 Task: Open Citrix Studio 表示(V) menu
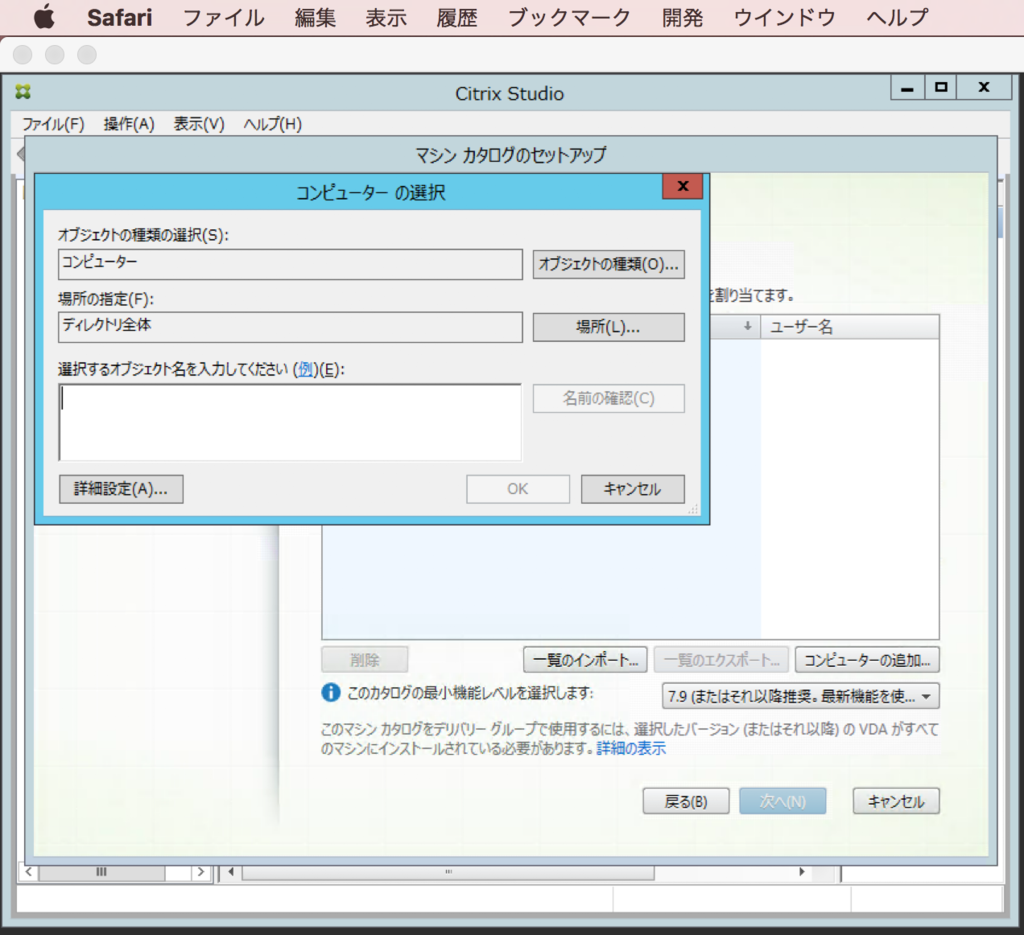pyautogui.click(x=199, y=124)
